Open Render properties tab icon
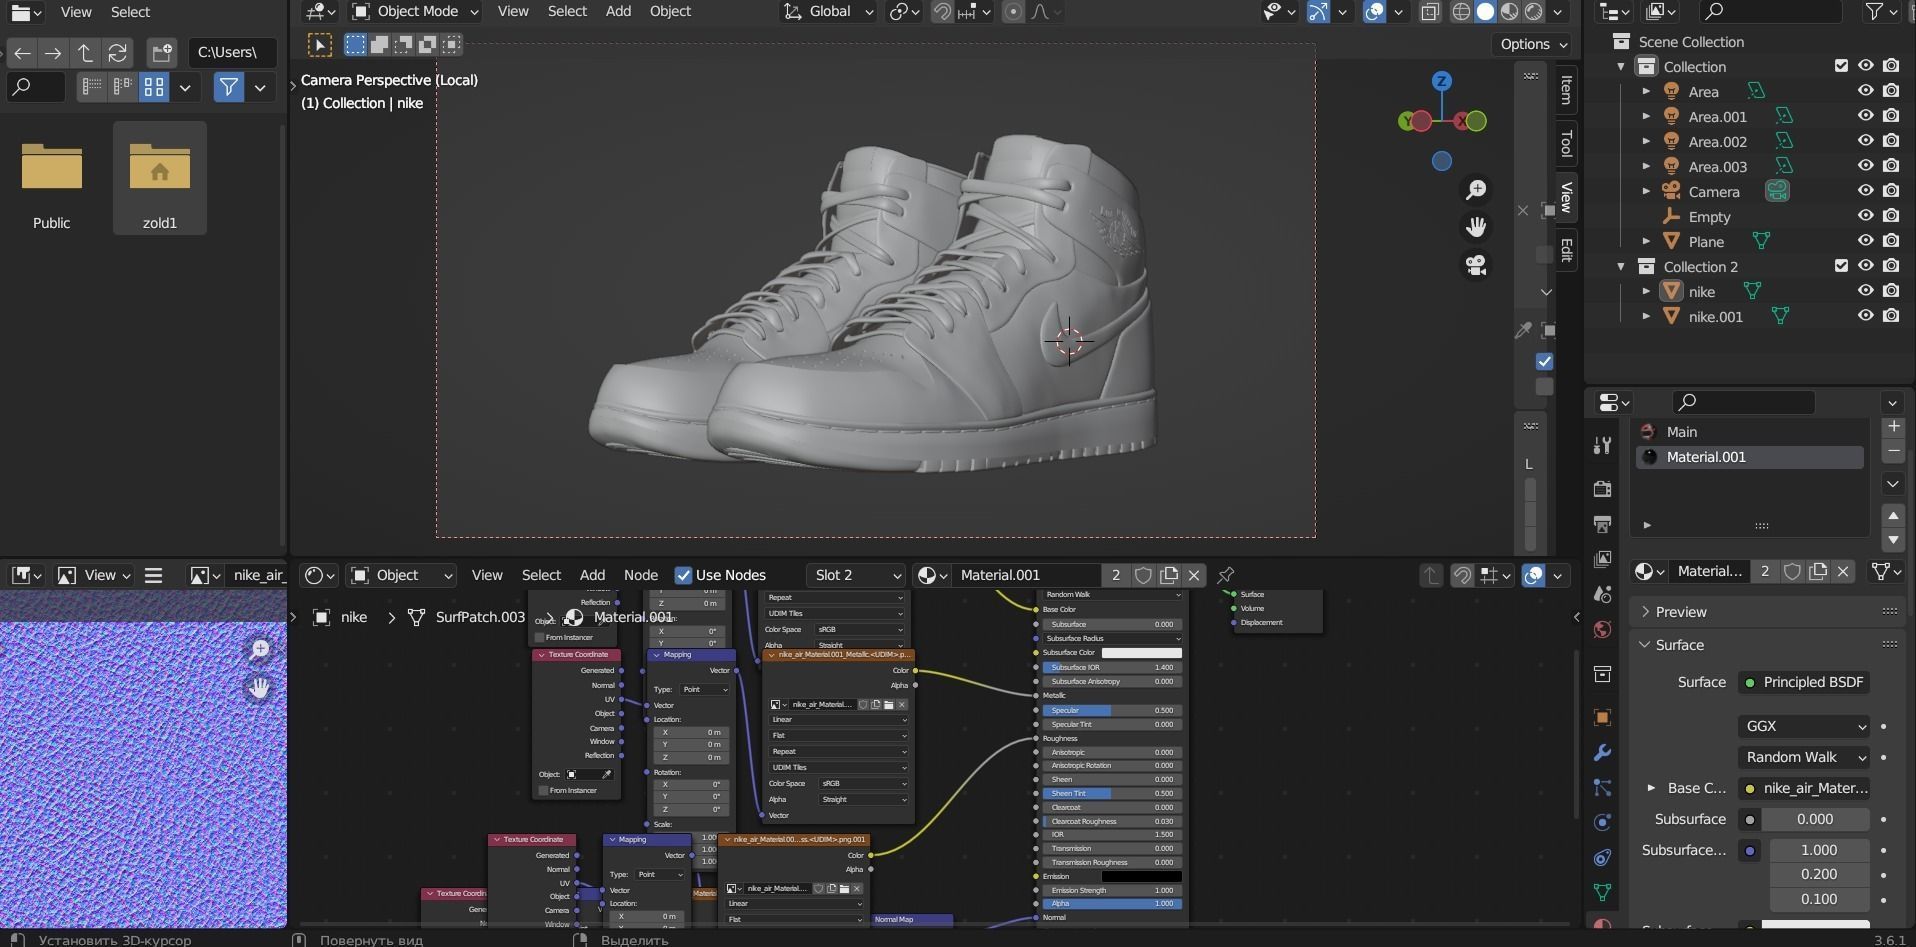This screenshot has width=1916, height=947. click(x=1602, y=488)
